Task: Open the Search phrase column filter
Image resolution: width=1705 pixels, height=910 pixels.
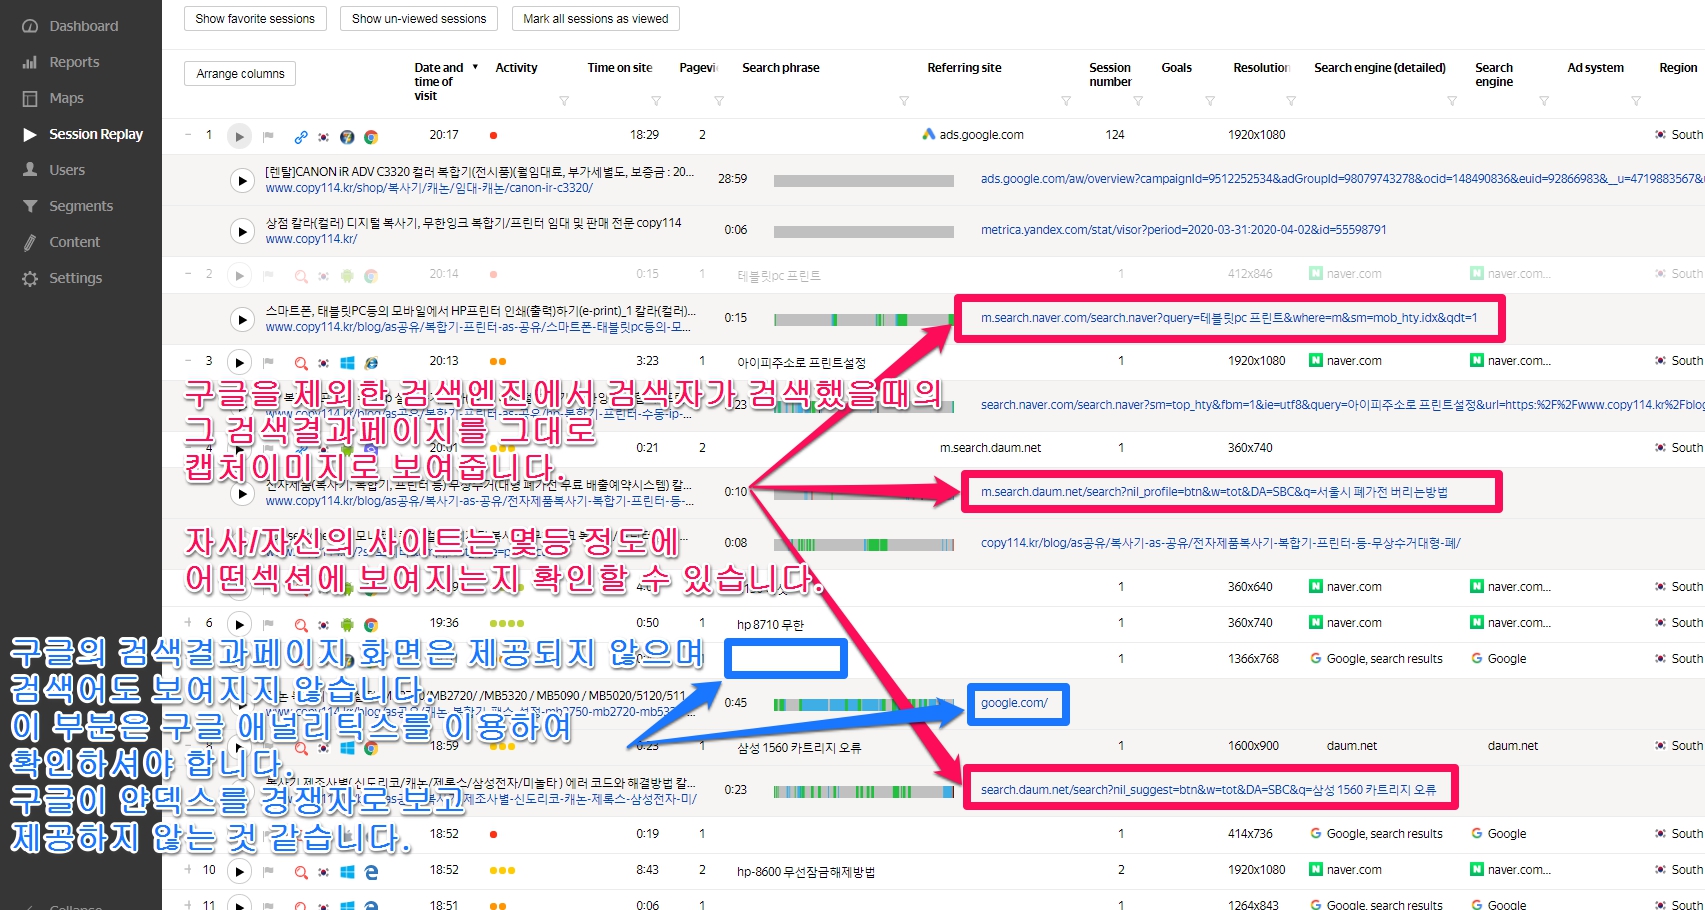Action: pyautogui.click(x=904, y=101)
